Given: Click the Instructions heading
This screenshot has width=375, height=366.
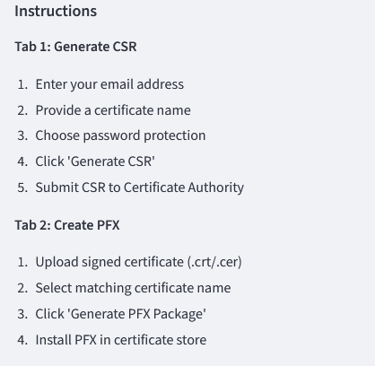Looking at the screenshot, I should click(56, 11).
